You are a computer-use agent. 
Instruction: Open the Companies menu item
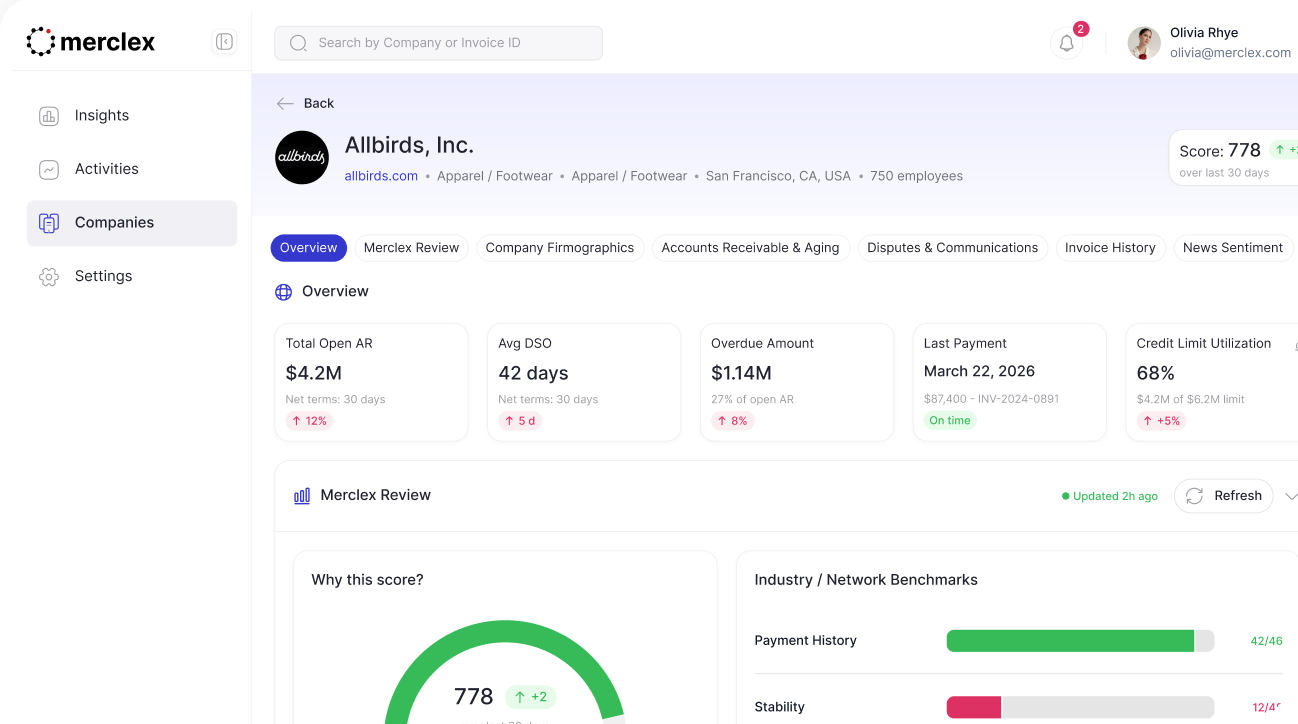pyautogui.click(x=132, y=223)
